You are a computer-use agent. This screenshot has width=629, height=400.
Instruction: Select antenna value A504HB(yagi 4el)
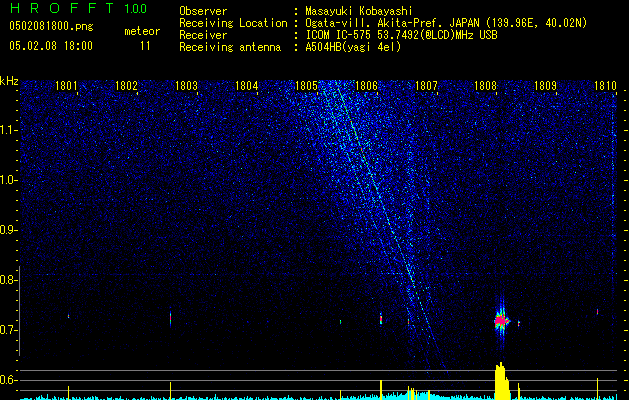353,47
